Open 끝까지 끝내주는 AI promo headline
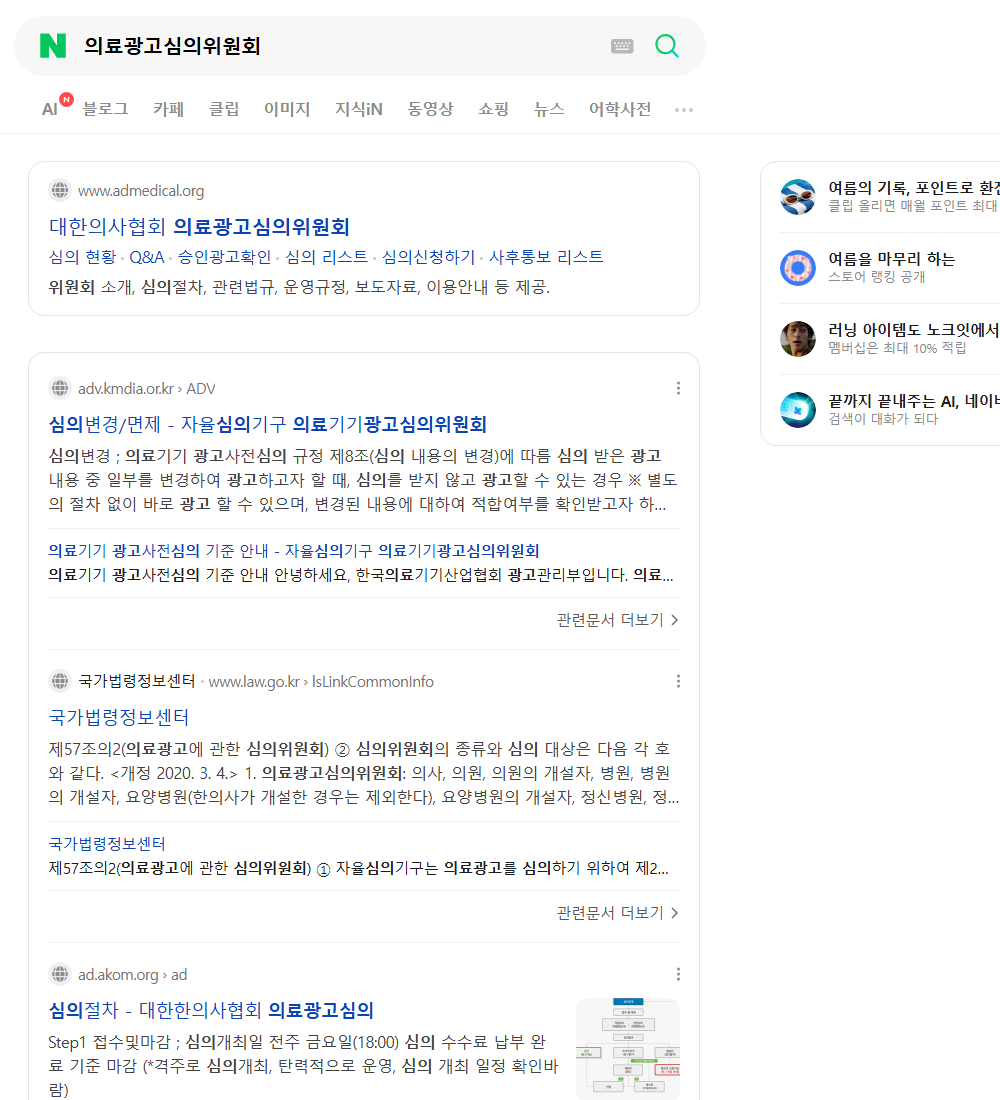Screen dimensions: 1000x1100 (914, 401)
